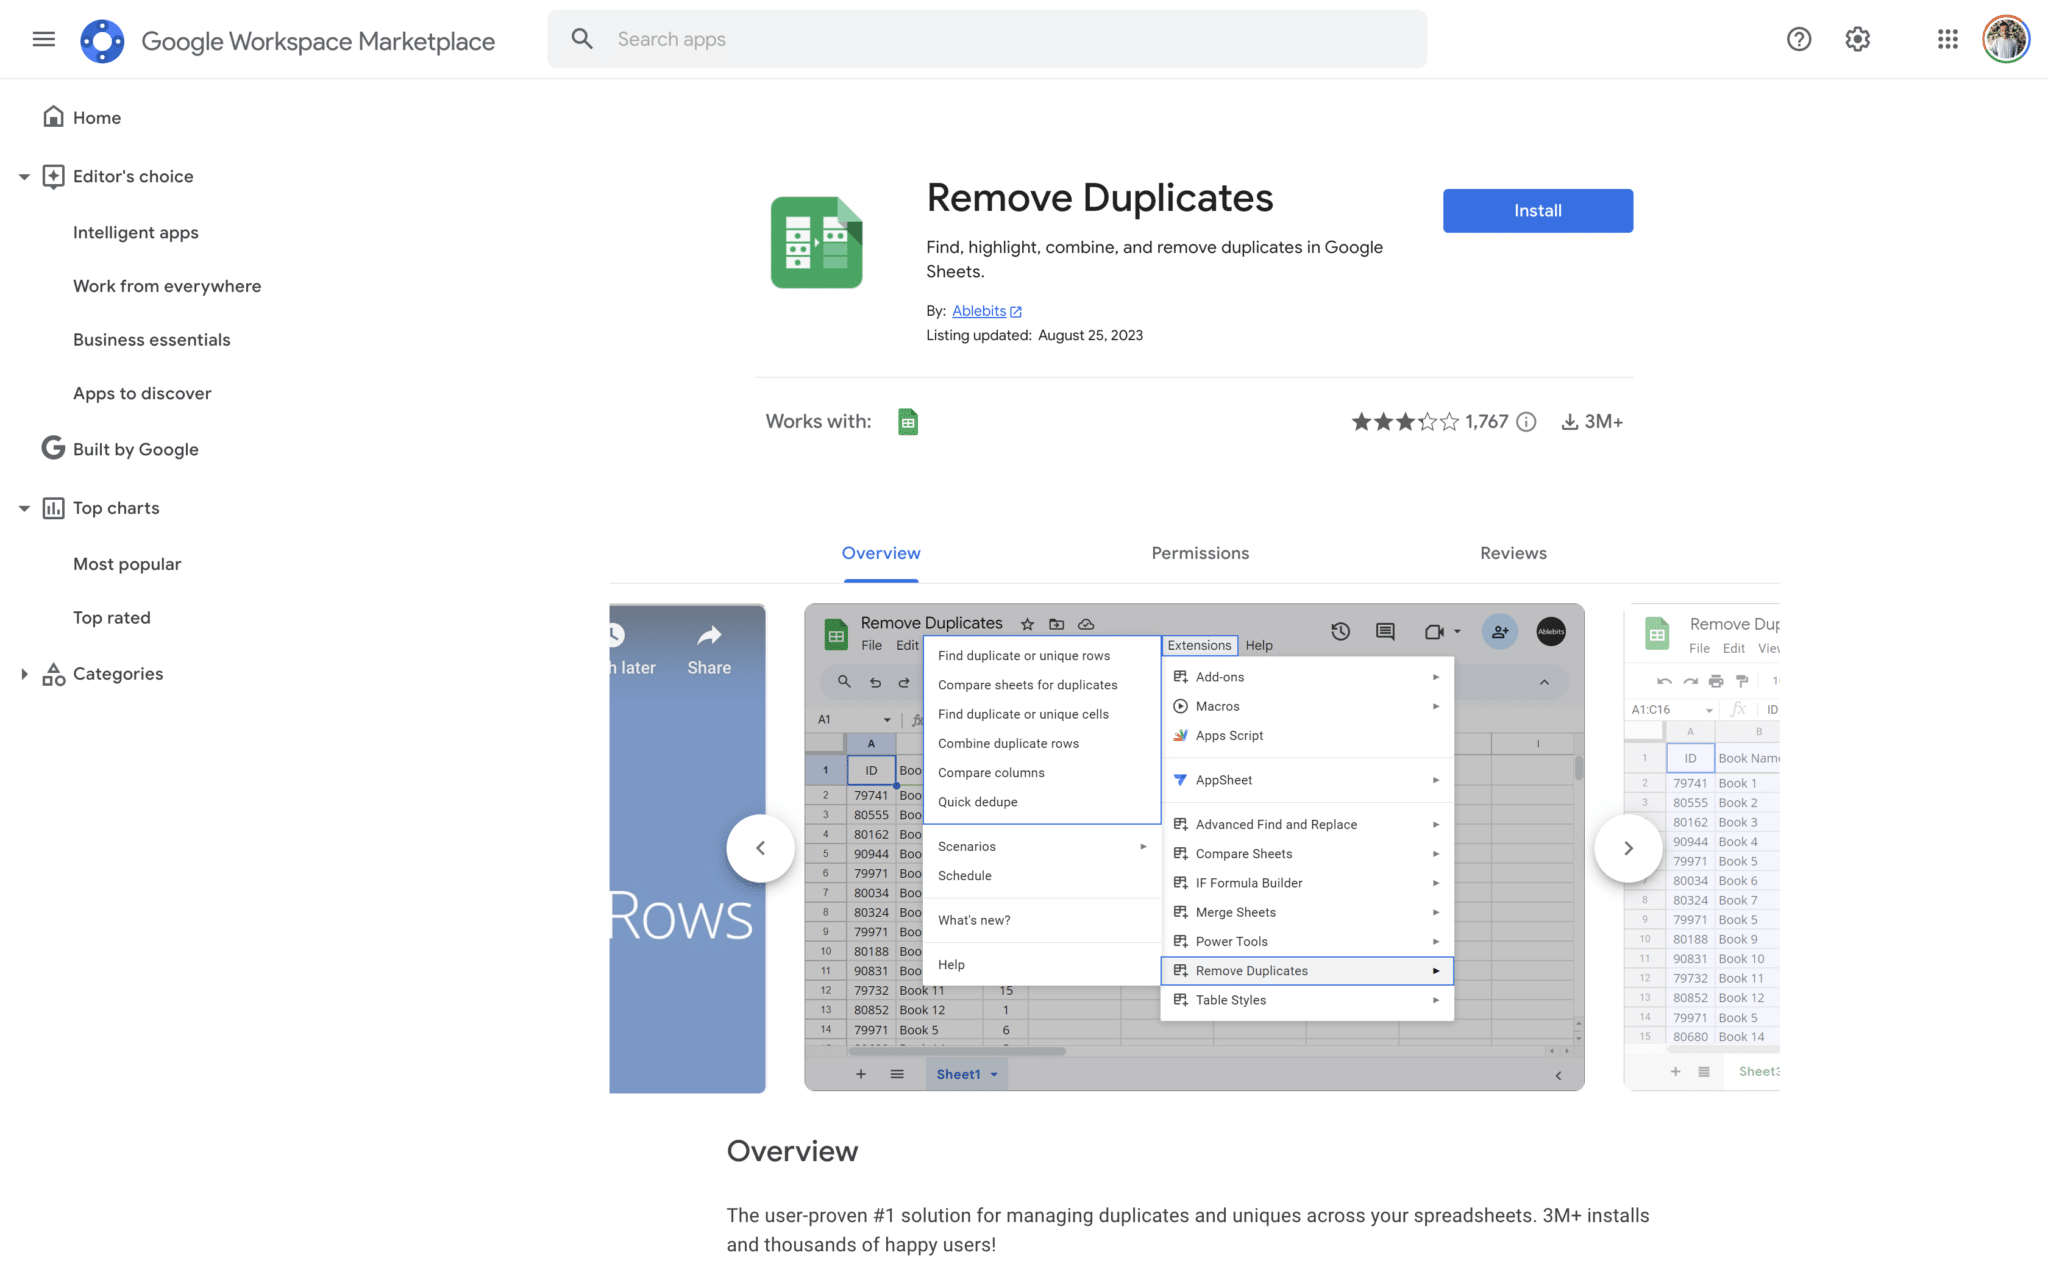Switch to the Reviews tab

click(x=1513, y=553)
